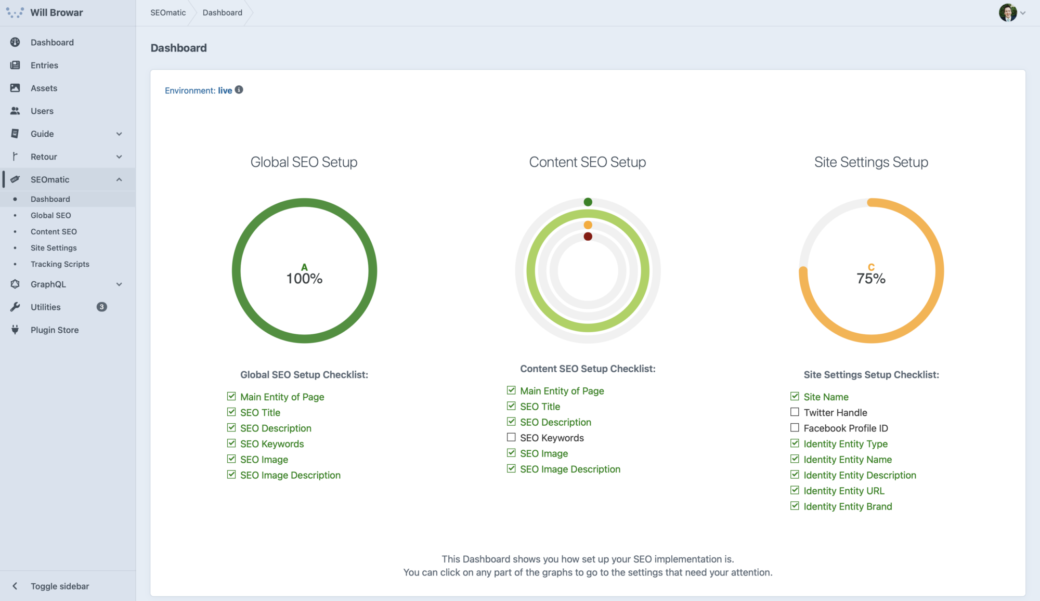Click the Identity Entity URL link
The width and height of the screenshot is (1040, 601).
click(844, 491)
